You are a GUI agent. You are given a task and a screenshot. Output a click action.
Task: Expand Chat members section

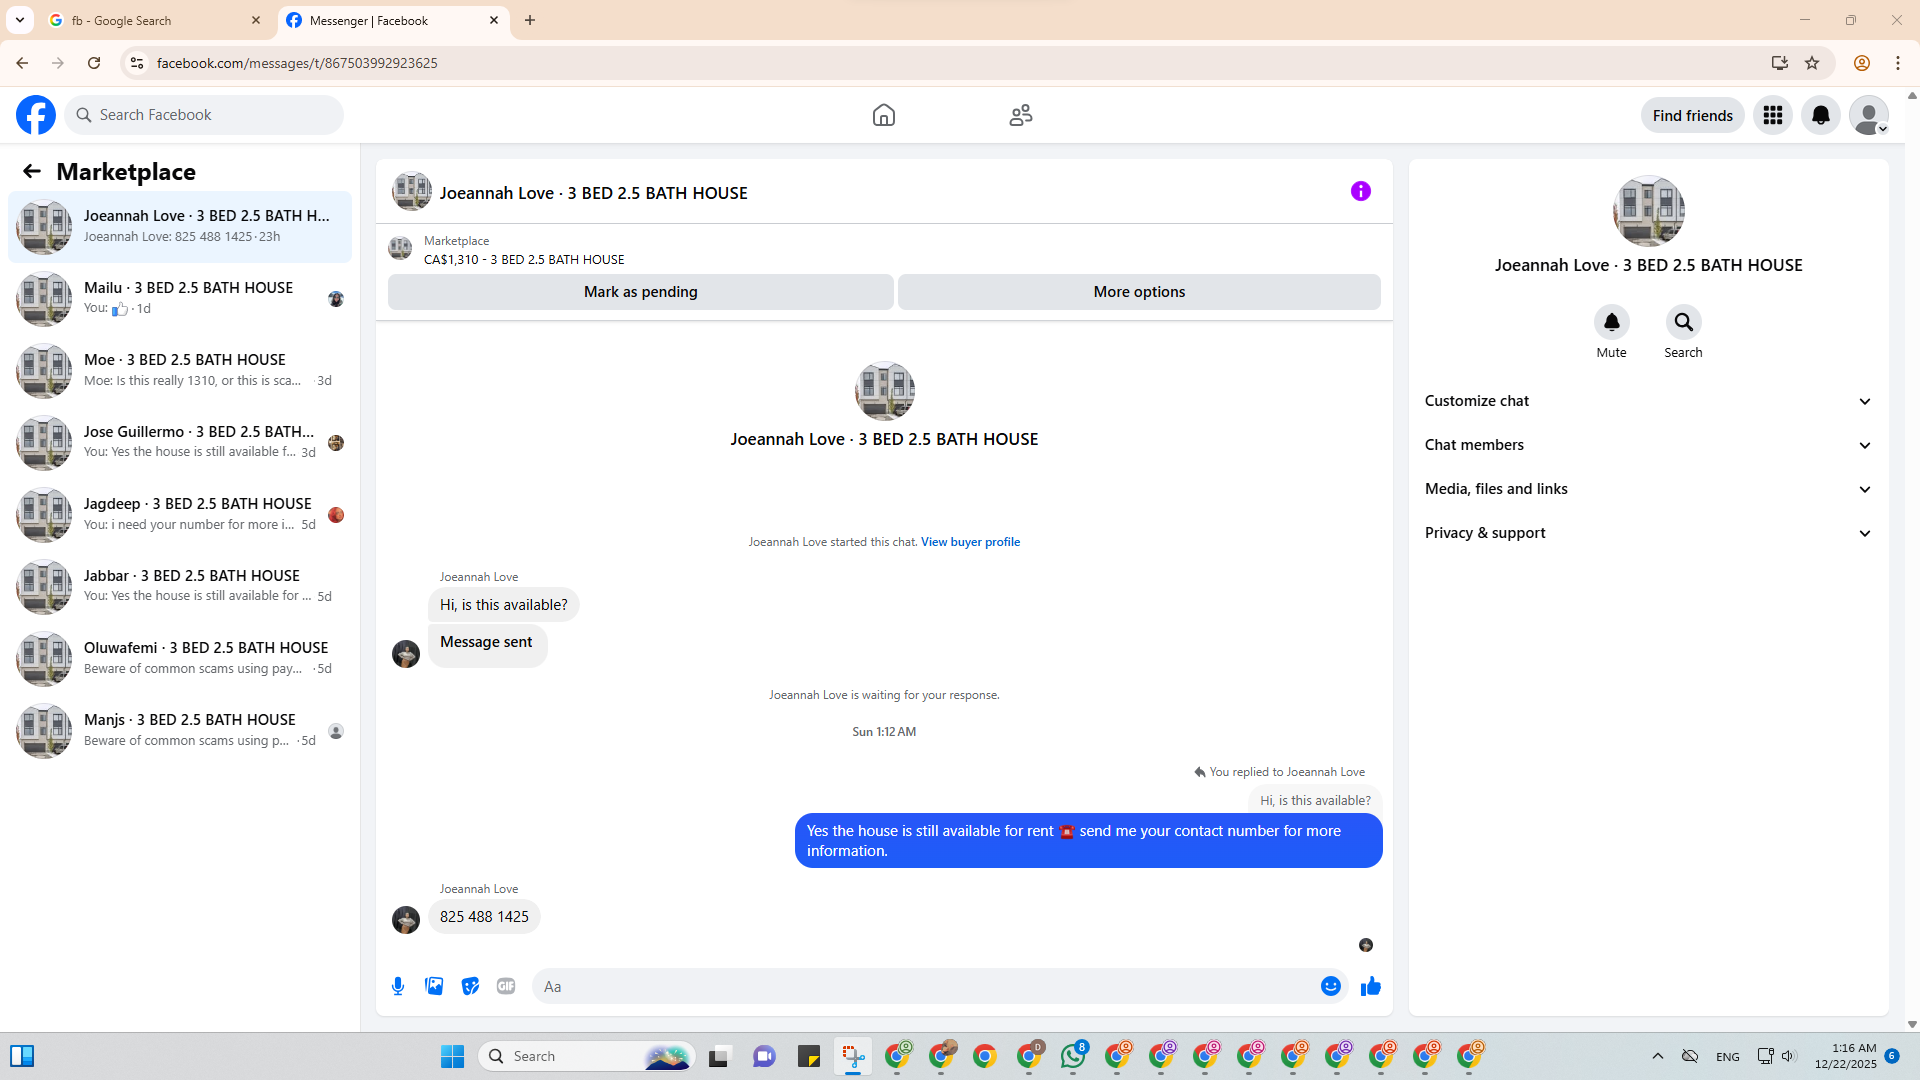tap(1649, 445)
